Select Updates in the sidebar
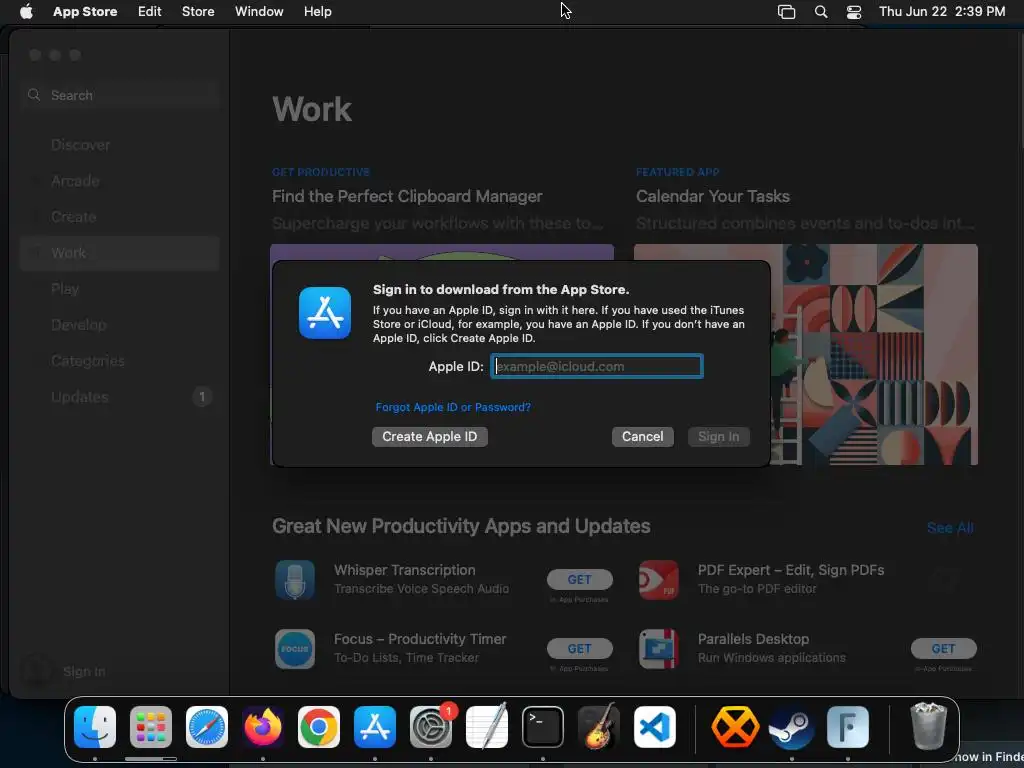The width and height of the screenshot is (1024, 768). tap(120, 397)
